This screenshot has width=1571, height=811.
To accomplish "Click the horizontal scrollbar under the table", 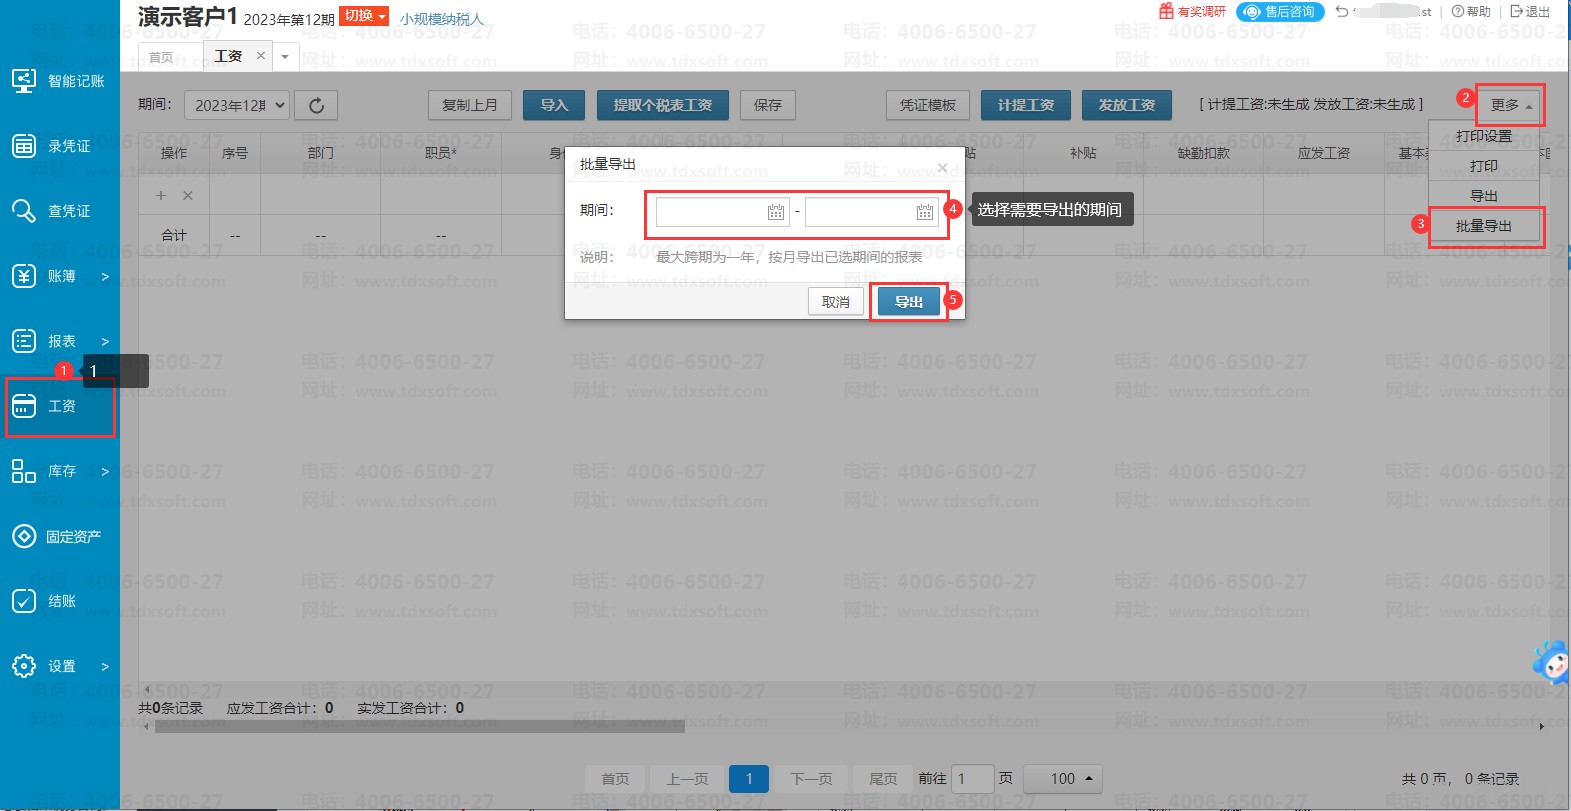I will pos(420,727).
